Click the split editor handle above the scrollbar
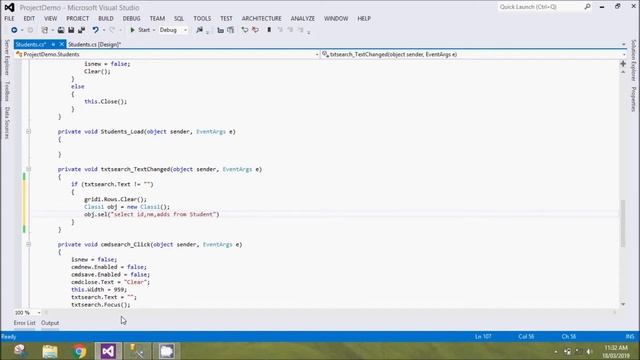The width and height of the screenshot is (640, 360). (x=623, y=64)
